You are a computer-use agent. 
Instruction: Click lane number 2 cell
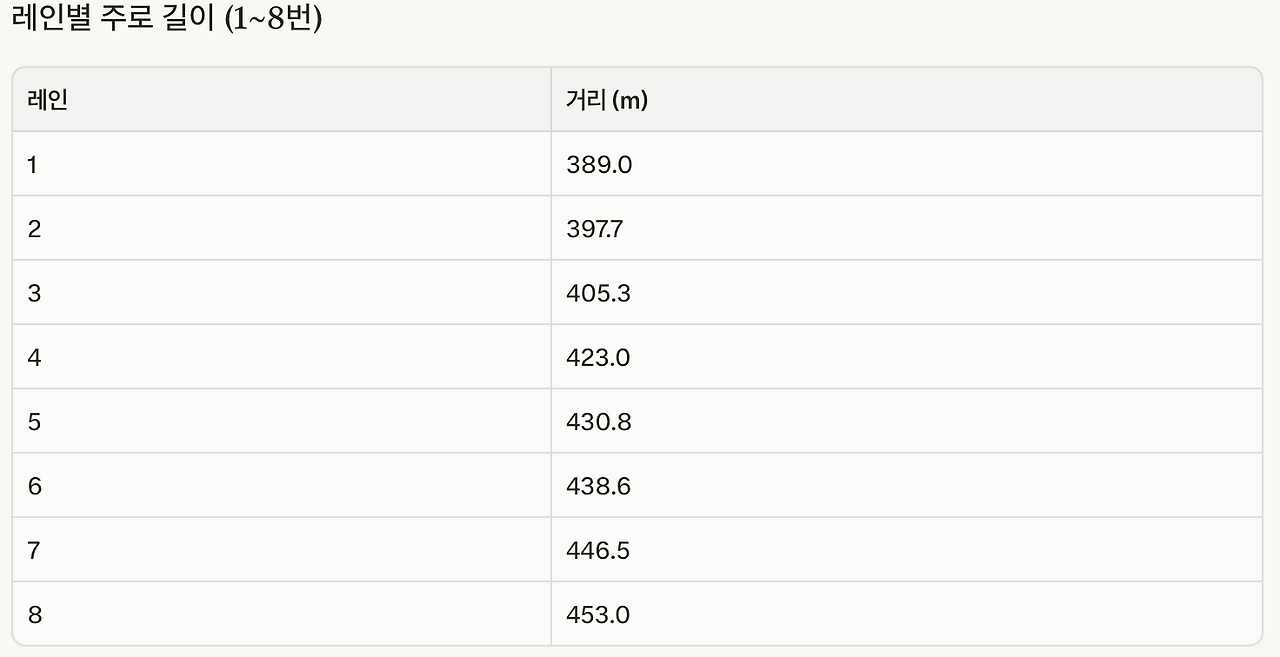pos(34,229)
